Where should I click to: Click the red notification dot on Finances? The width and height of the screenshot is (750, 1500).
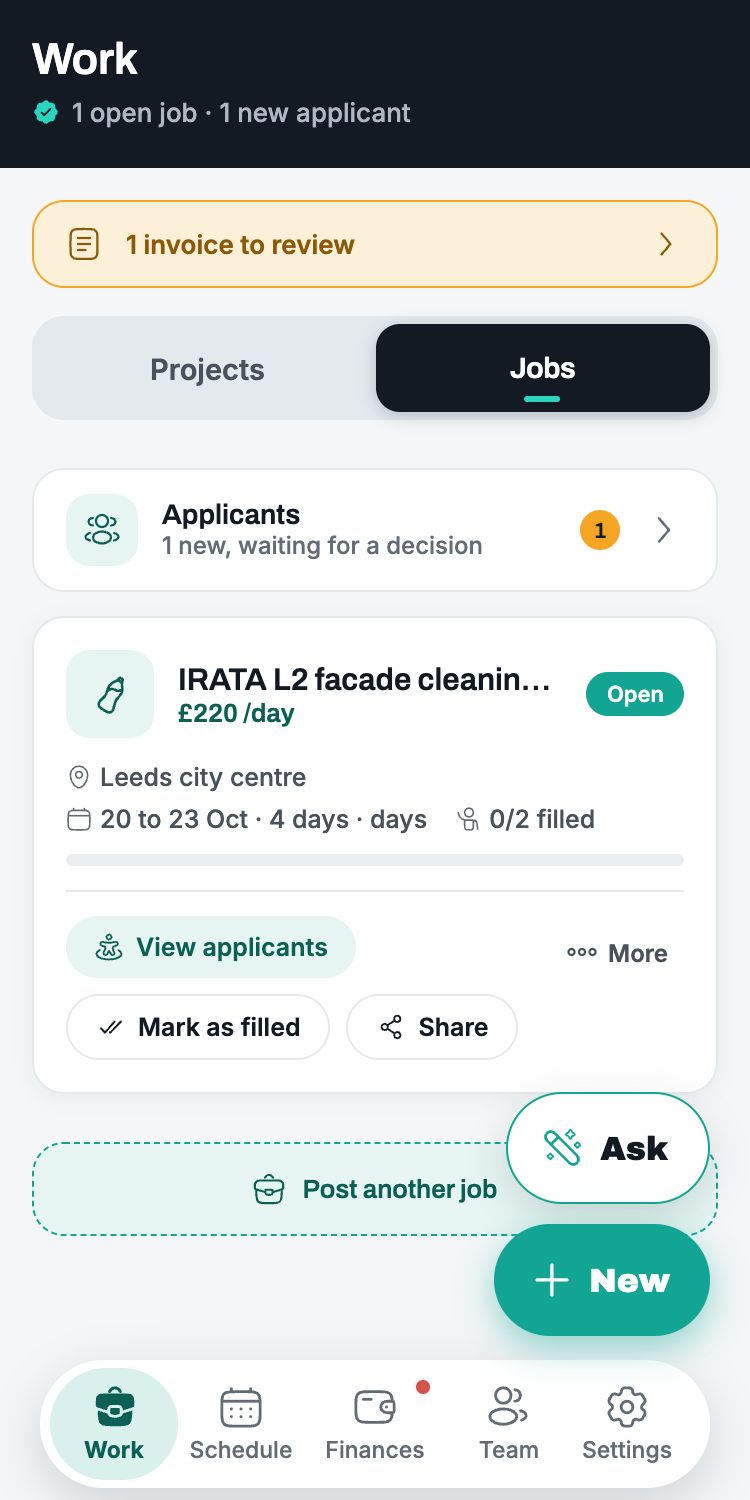click(423, 1387)
